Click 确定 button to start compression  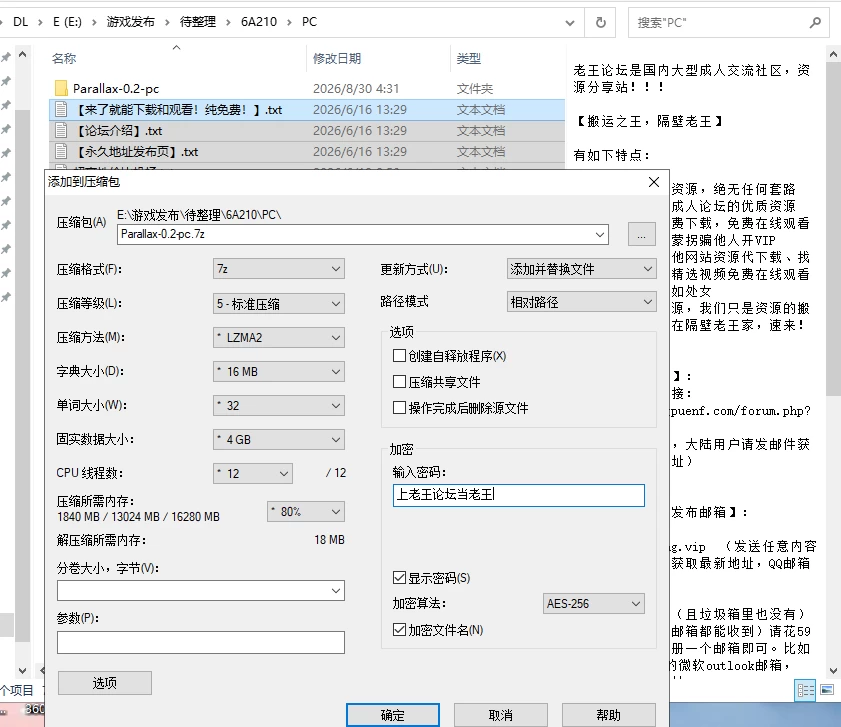(x=393, y=715)
